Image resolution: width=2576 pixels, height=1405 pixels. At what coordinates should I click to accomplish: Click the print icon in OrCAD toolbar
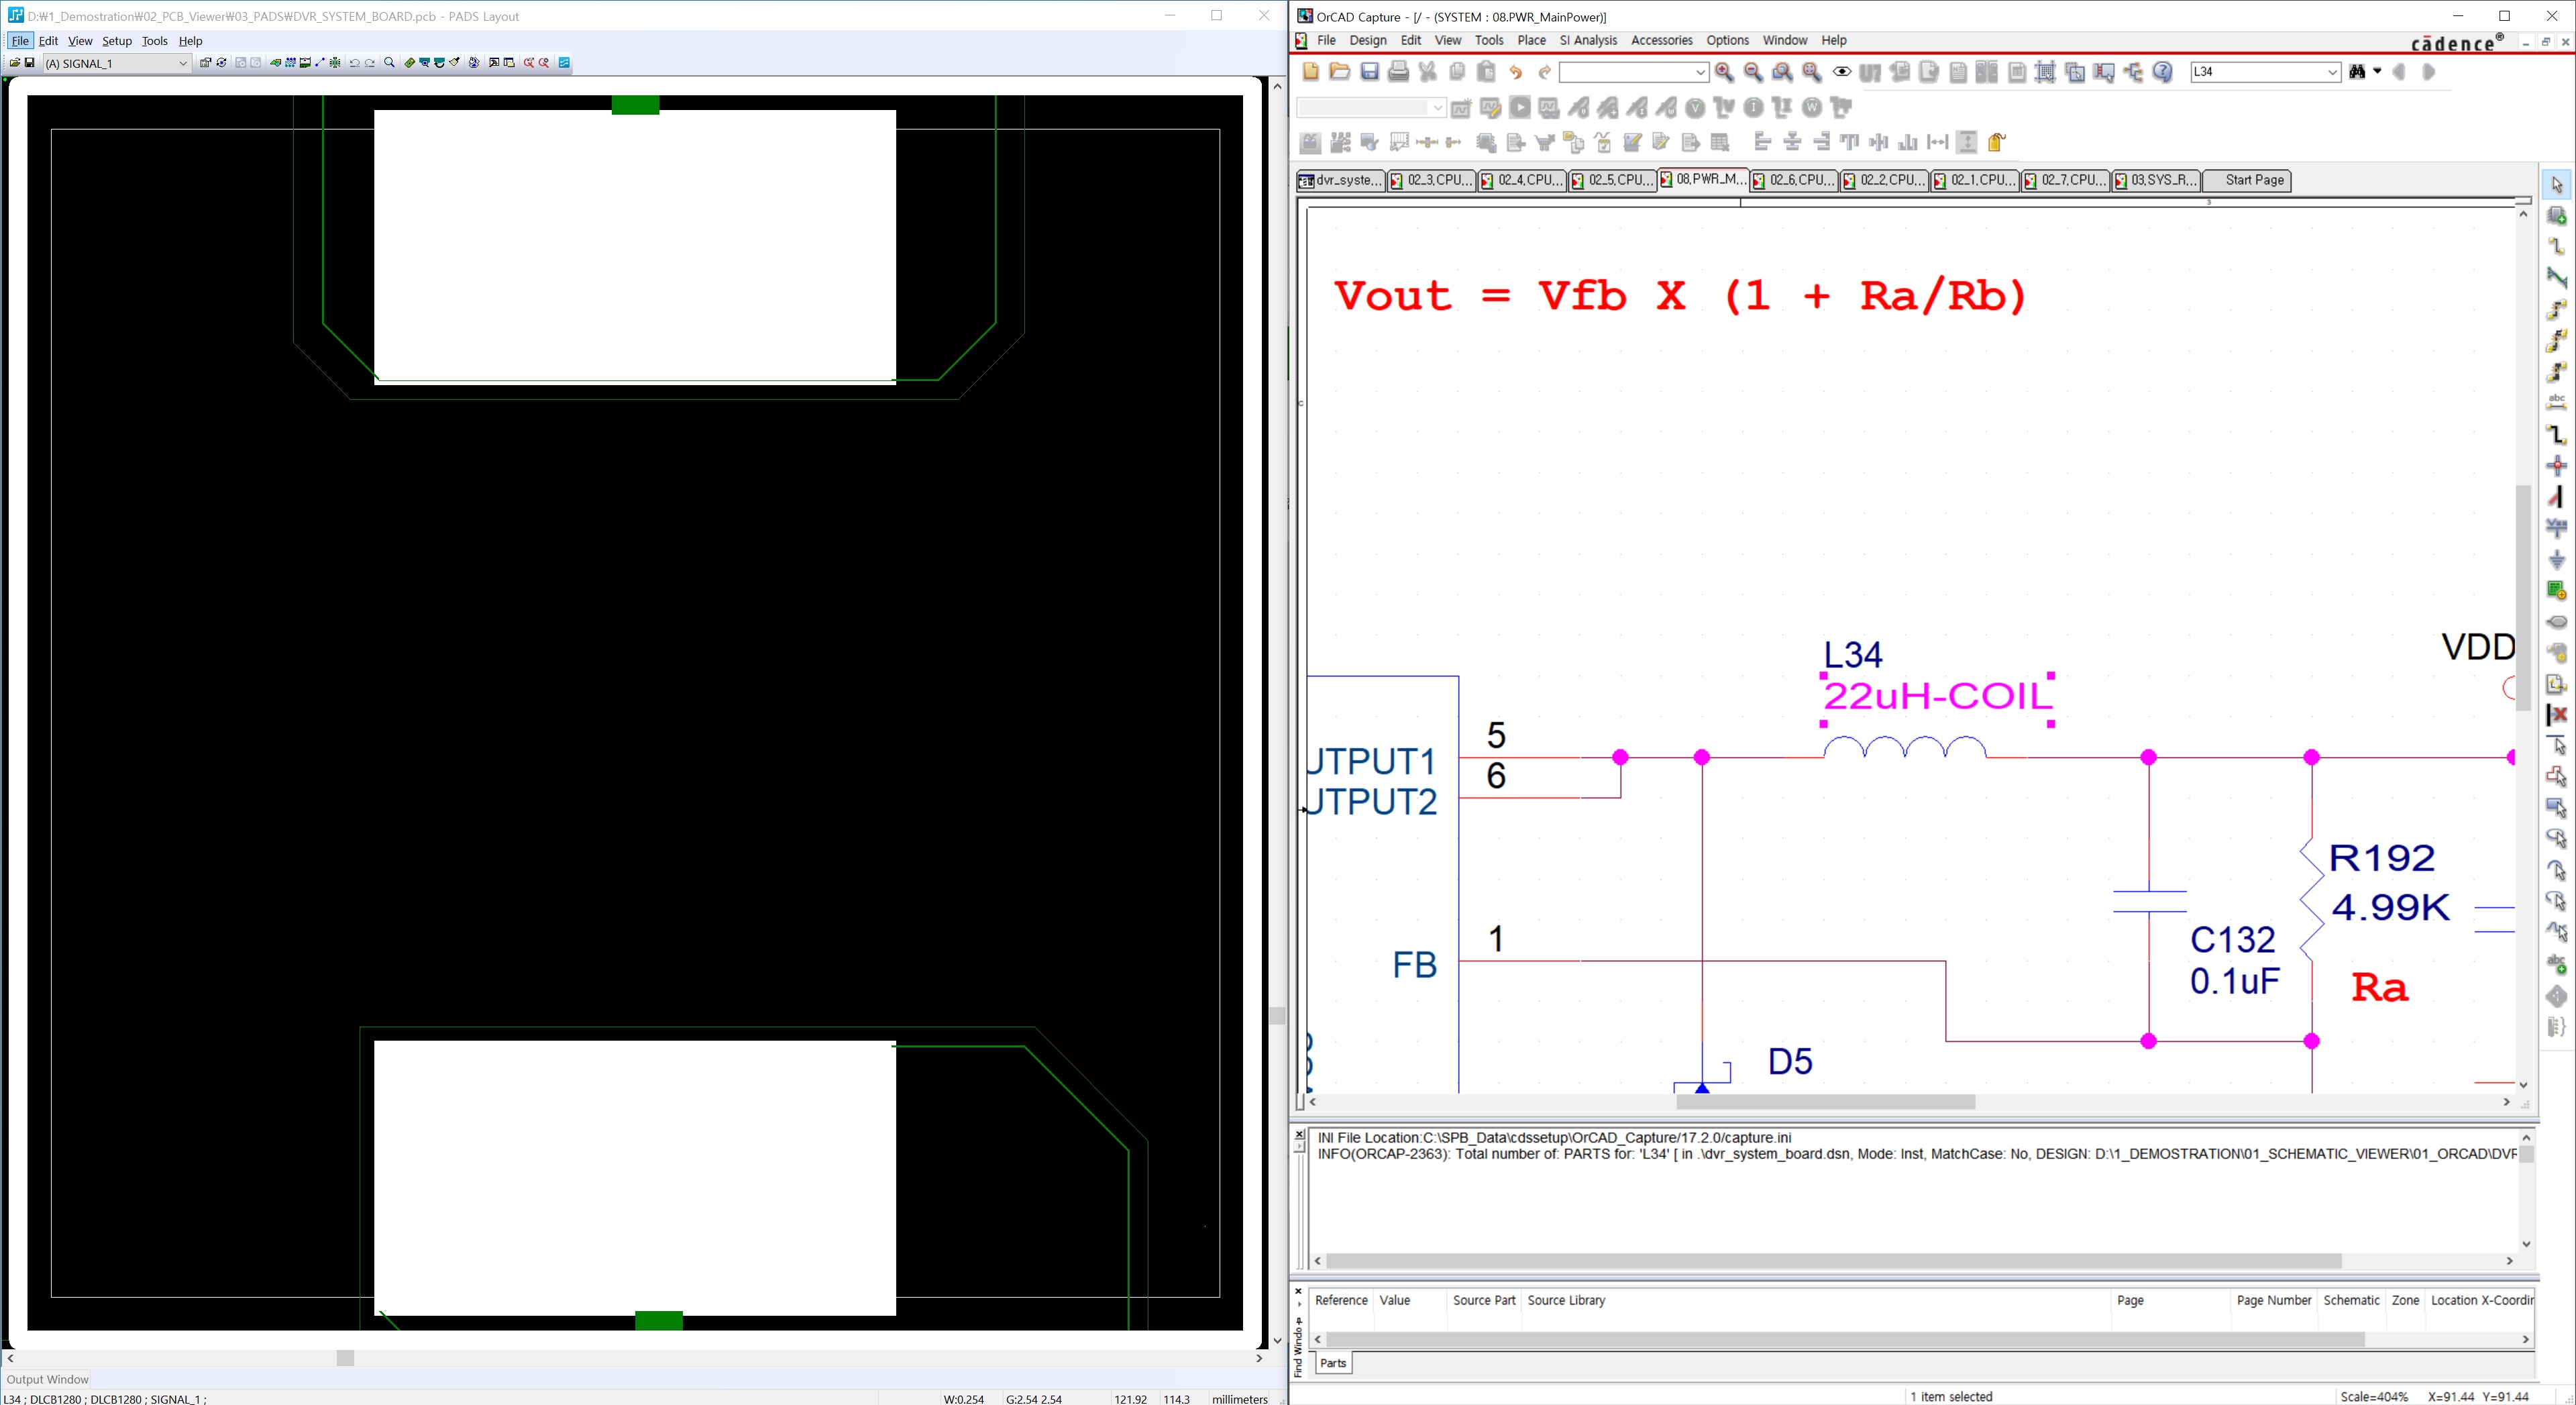[x=1399, y=72]
